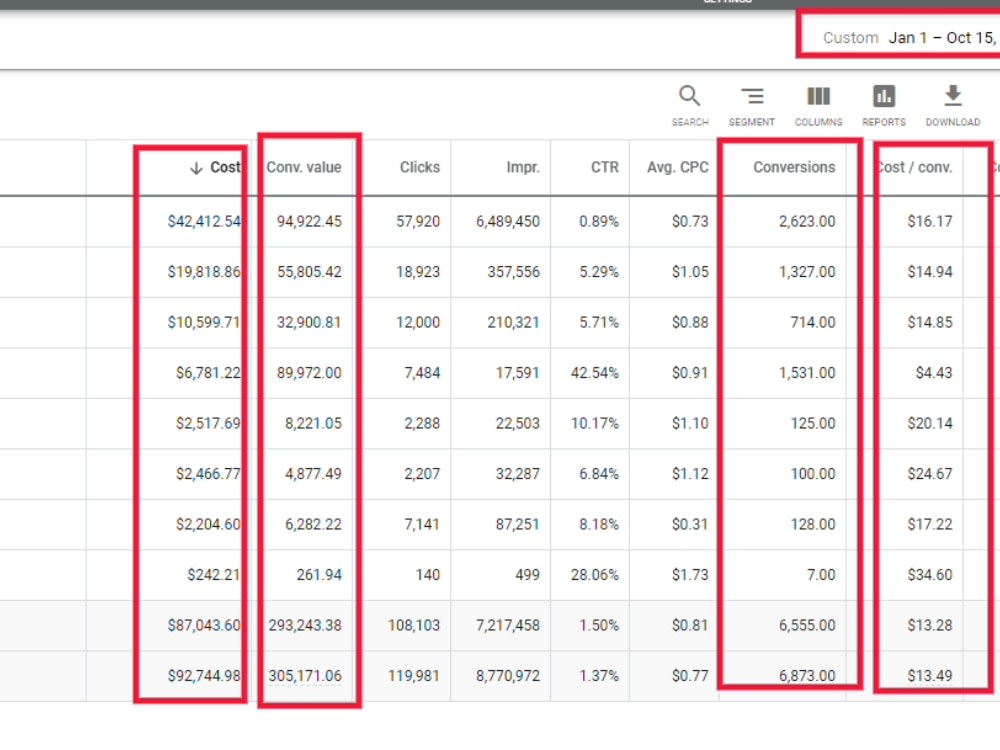
Task: Click conv. value 32,900.81
Action: click(x=309, y=322)
